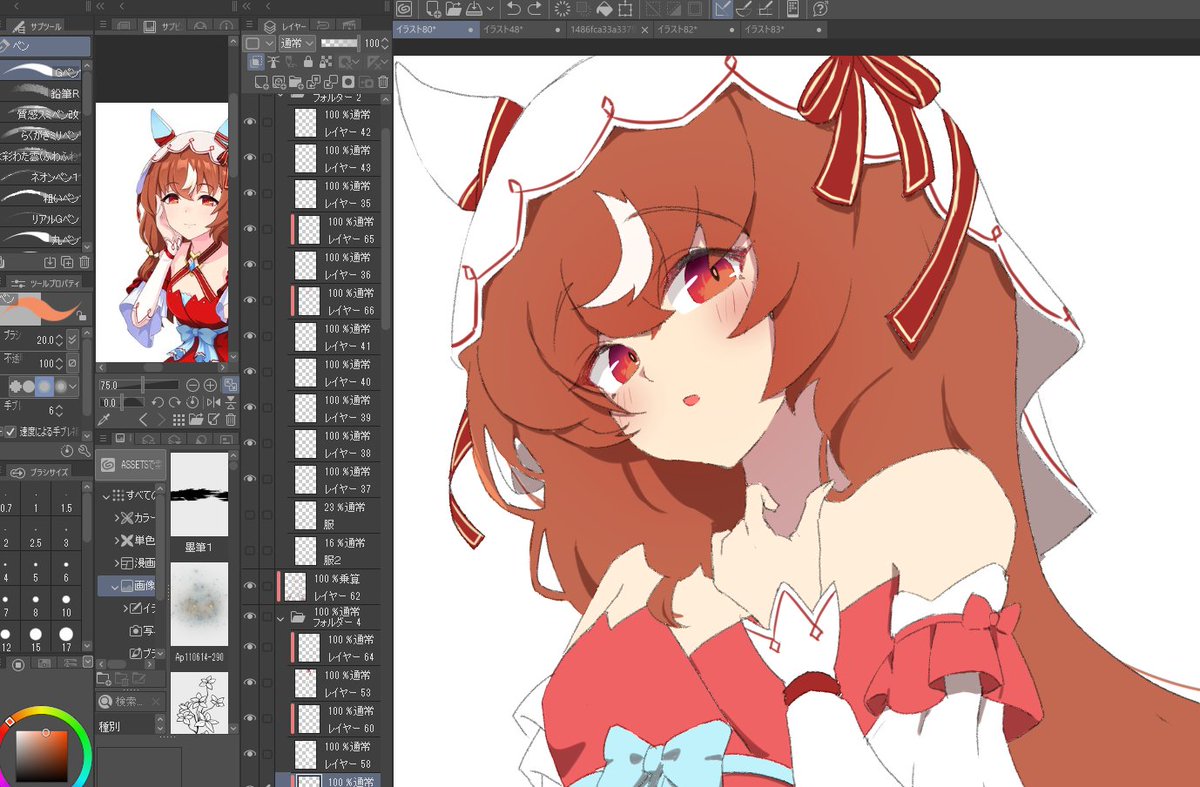
Task: Click the sub view reference image
Action: (x=162, y=232)
